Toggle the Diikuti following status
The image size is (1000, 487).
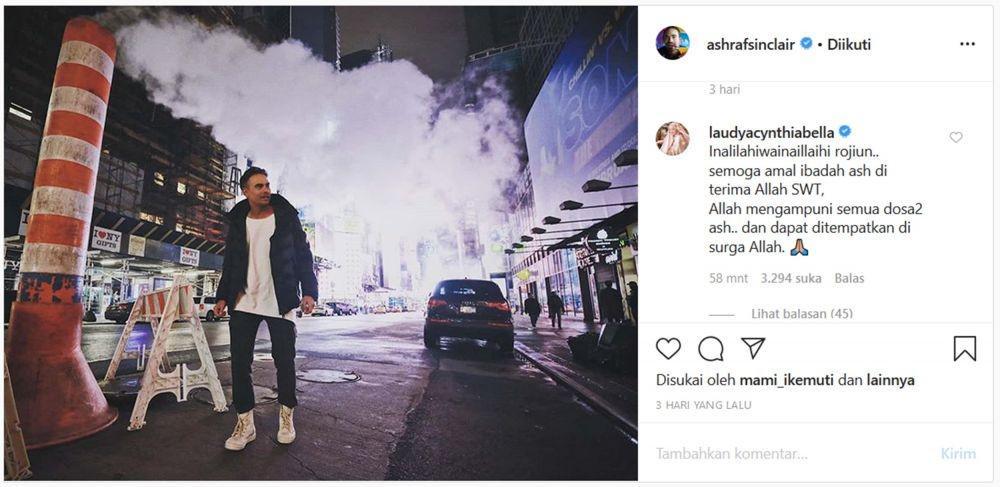(x=849, y=44)
